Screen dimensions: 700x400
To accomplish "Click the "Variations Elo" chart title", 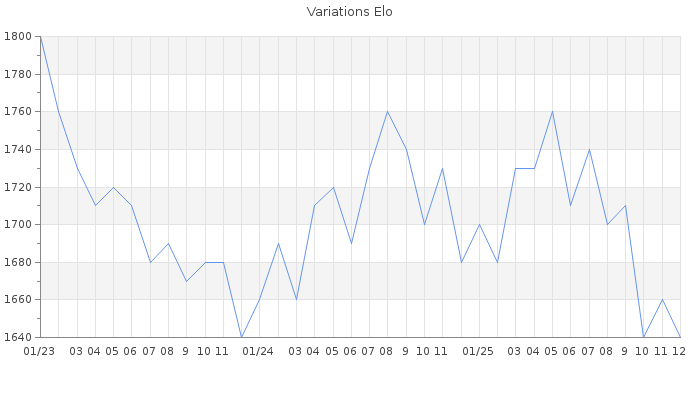I will pos(349,12).
